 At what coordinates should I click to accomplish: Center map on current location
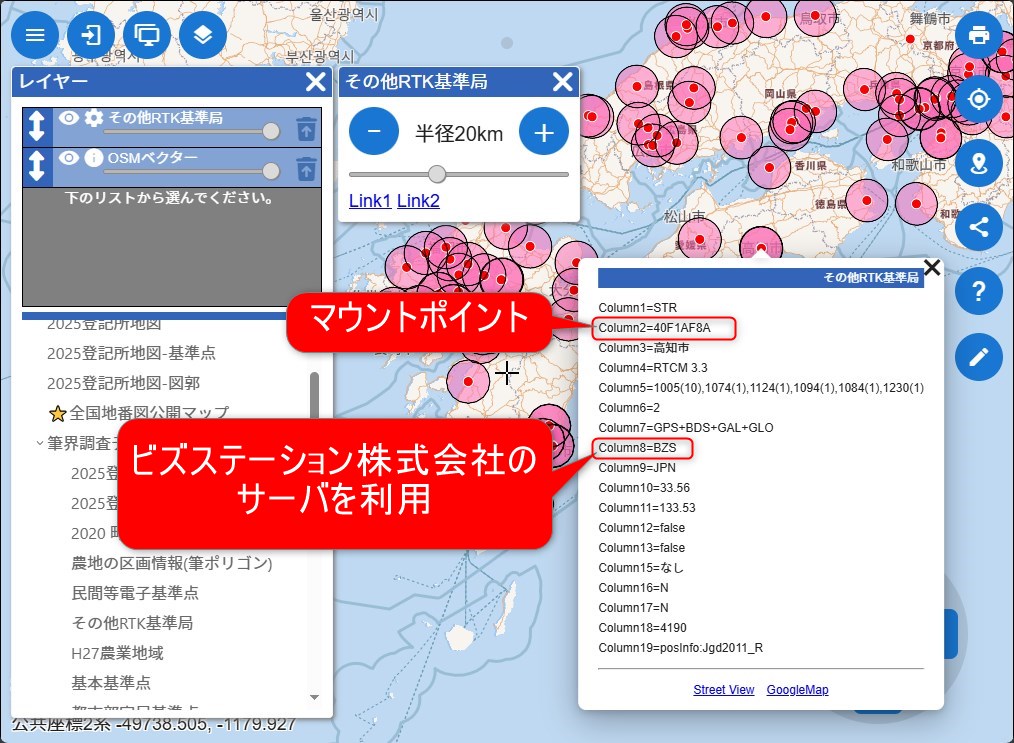tap(978, 100)
